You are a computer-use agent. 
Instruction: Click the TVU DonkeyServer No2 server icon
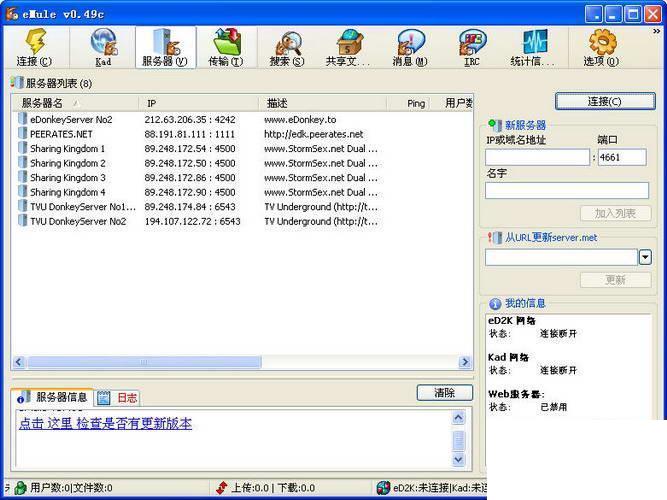tap(23, 220)
